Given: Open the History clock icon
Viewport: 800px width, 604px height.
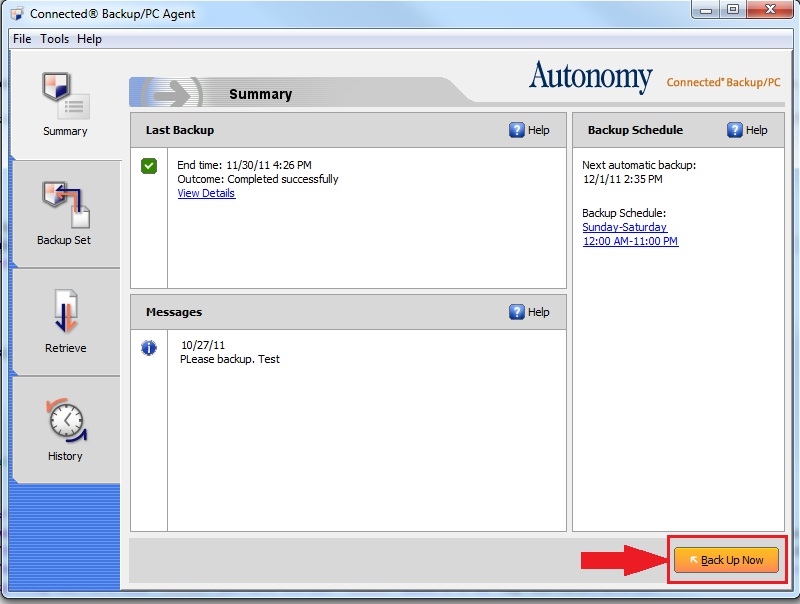Looking at the screenshot, I should point(66,420).
